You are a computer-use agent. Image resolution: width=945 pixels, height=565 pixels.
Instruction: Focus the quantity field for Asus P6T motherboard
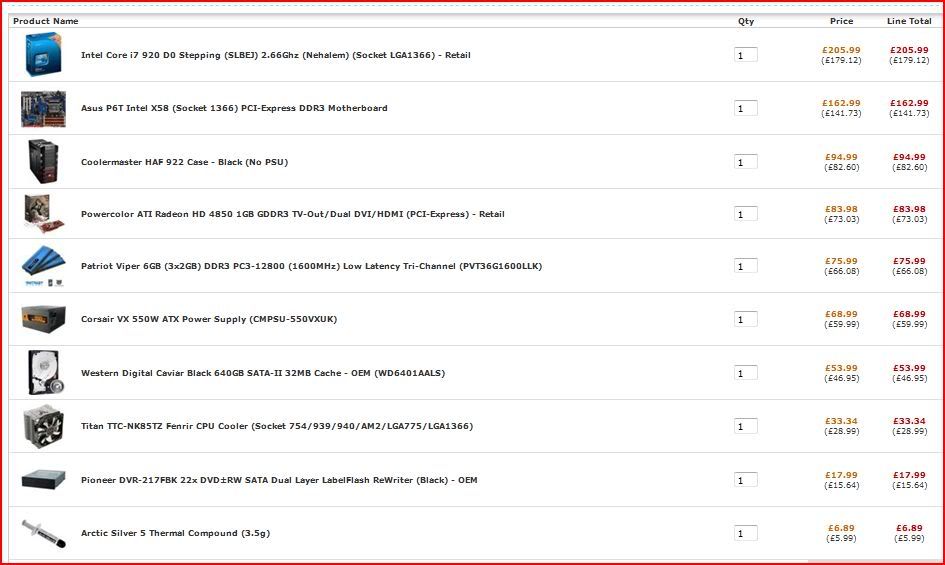(x=746, y=109)
